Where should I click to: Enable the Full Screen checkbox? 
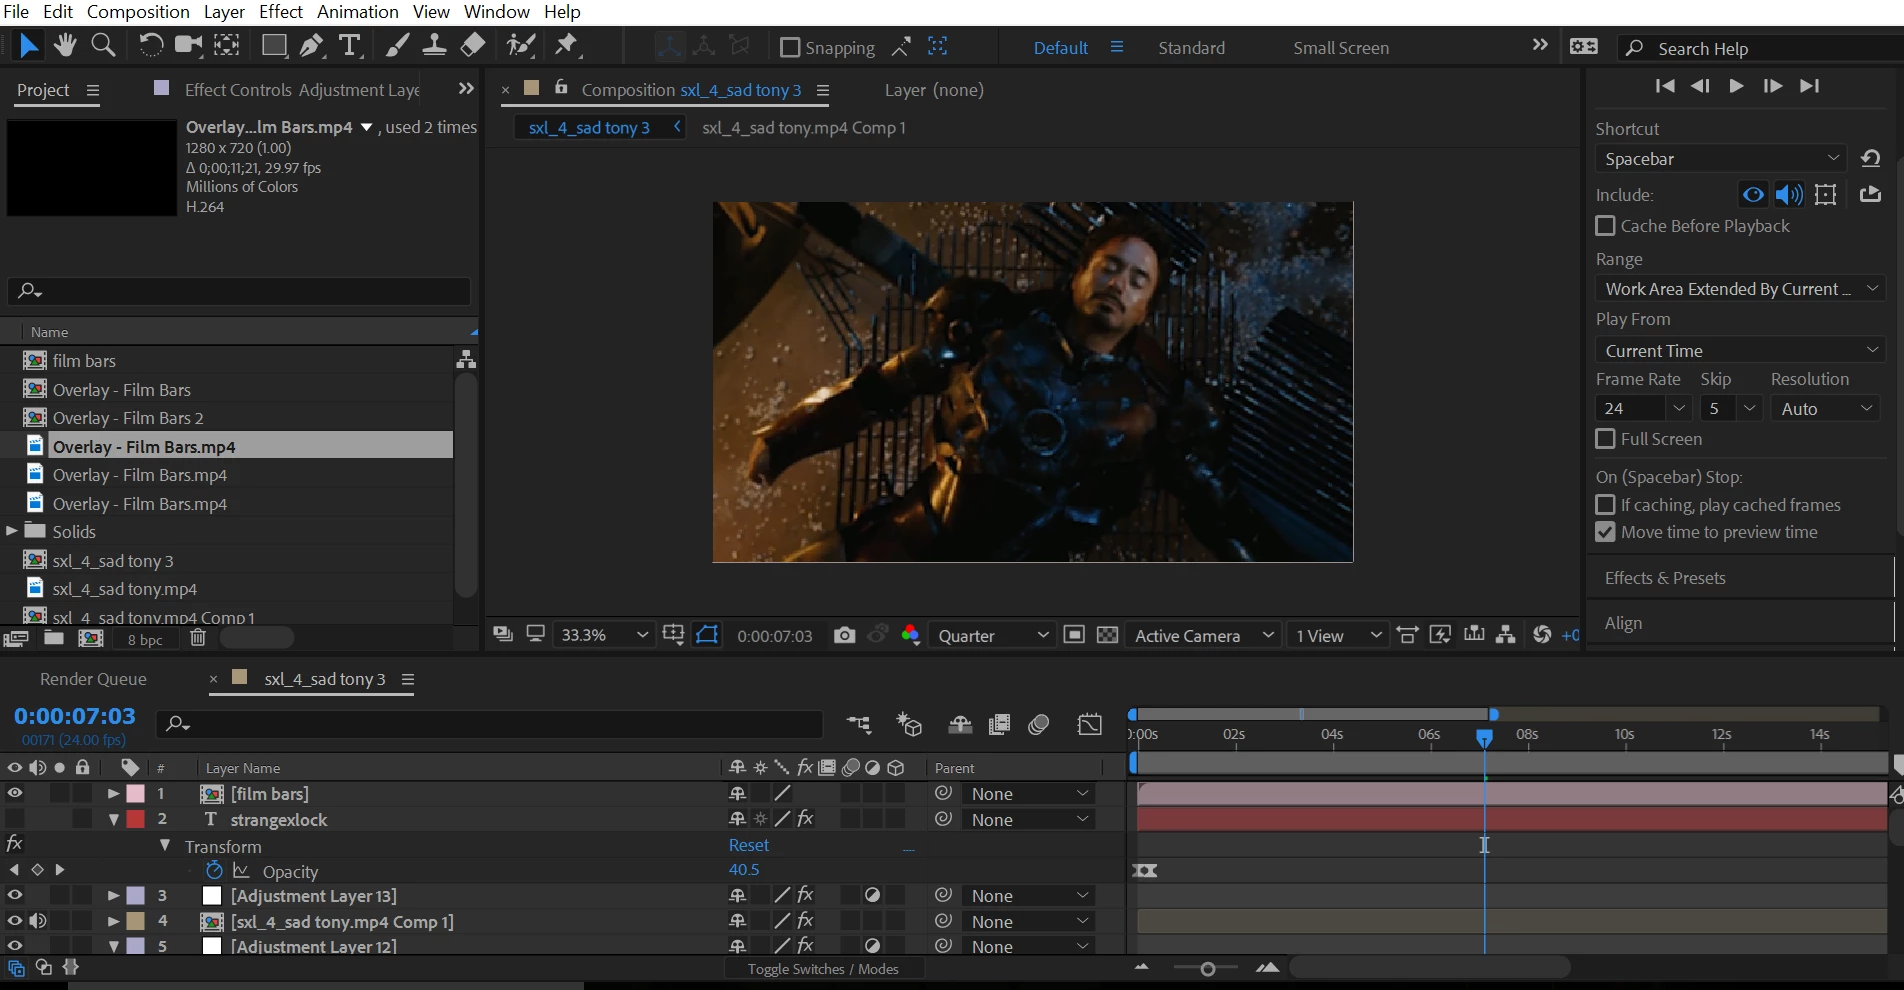pos(1605,439)
